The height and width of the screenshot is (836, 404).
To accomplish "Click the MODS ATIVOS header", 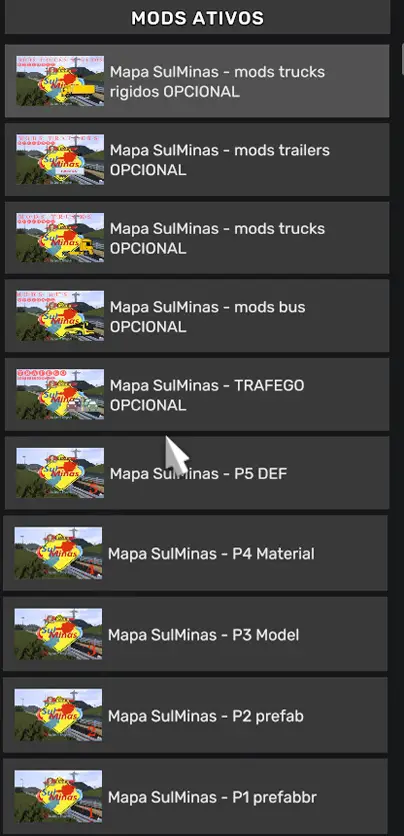I will (197, 18).
